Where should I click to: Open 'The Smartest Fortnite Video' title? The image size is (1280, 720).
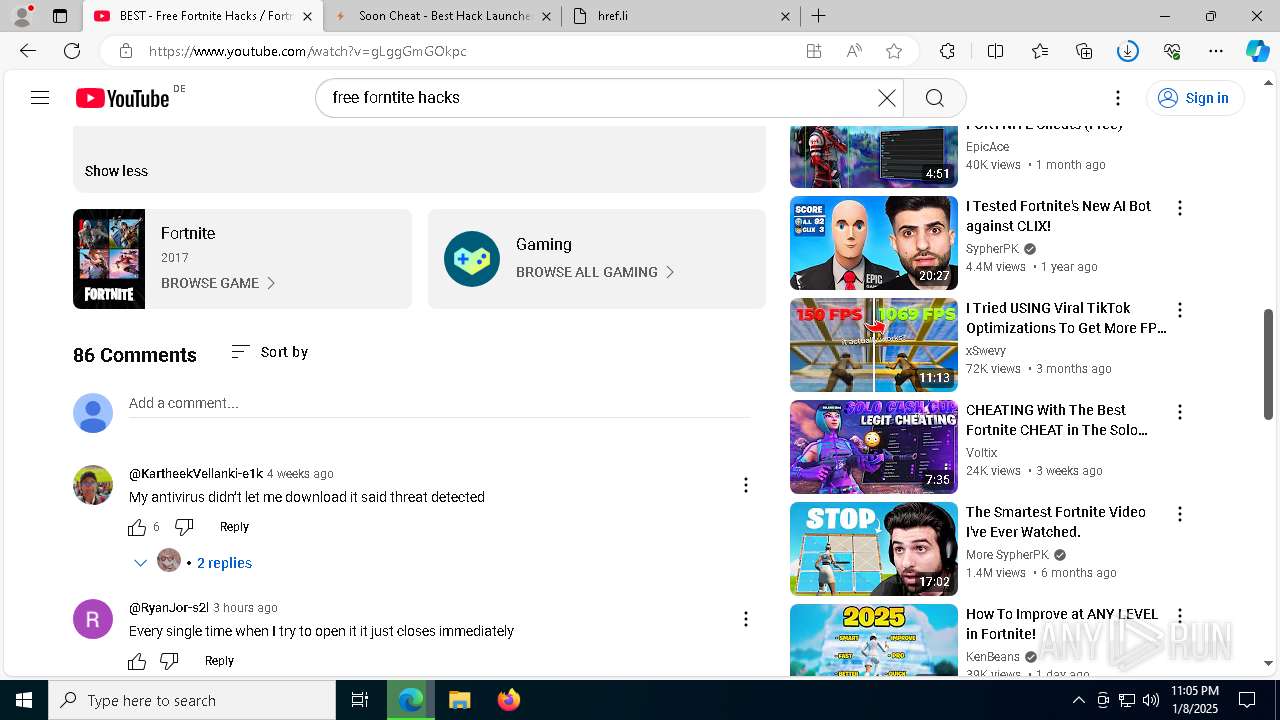1056,522
